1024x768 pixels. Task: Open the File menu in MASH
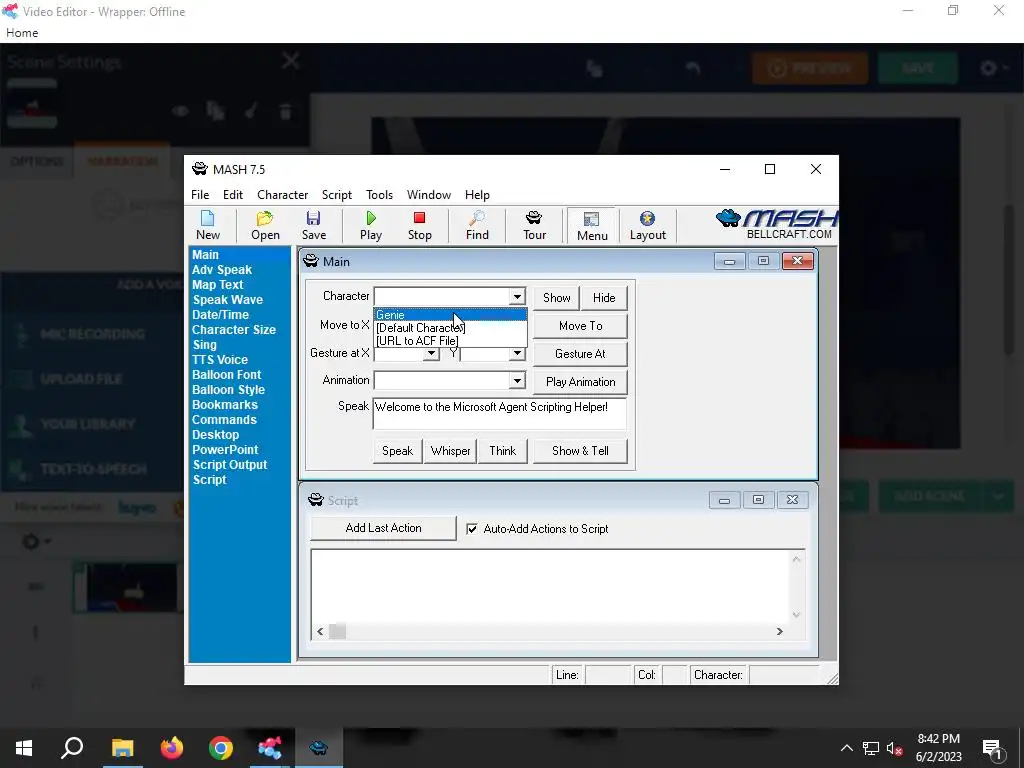[x=200, y=195]
